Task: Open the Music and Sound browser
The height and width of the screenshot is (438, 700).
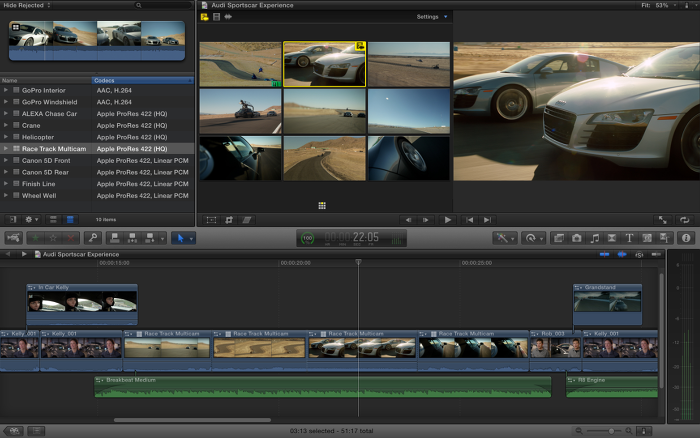Action: pos(594,238)
